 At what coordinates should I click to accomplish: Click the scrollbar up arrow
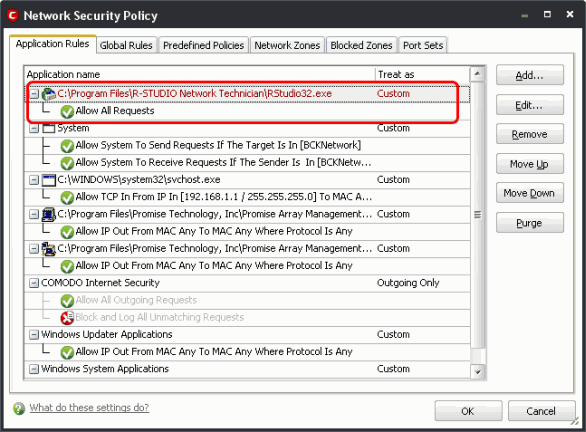(x=477, y=74)
